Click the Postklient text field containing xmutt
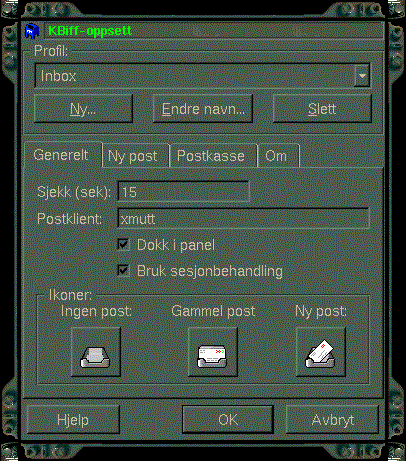 pyautogui.click(x=244, y=219)
